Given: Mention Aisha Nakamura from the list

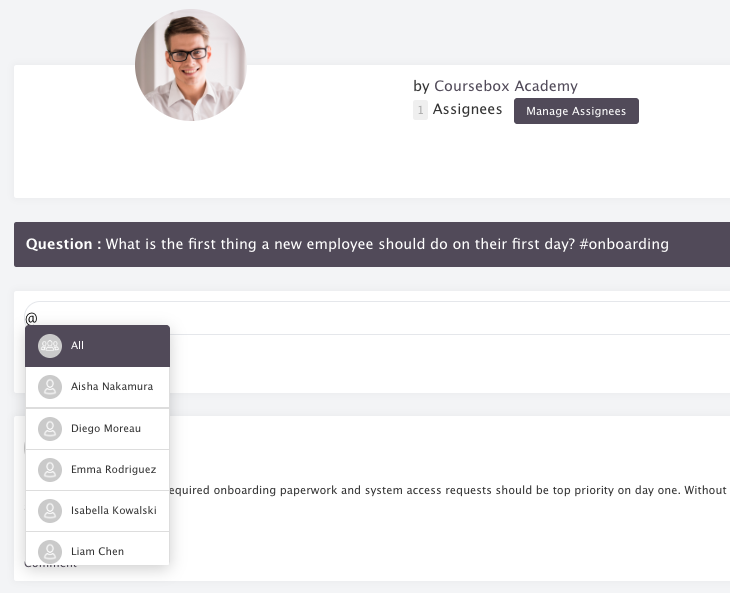Looking at the screenshot, I should pos(97,387).
